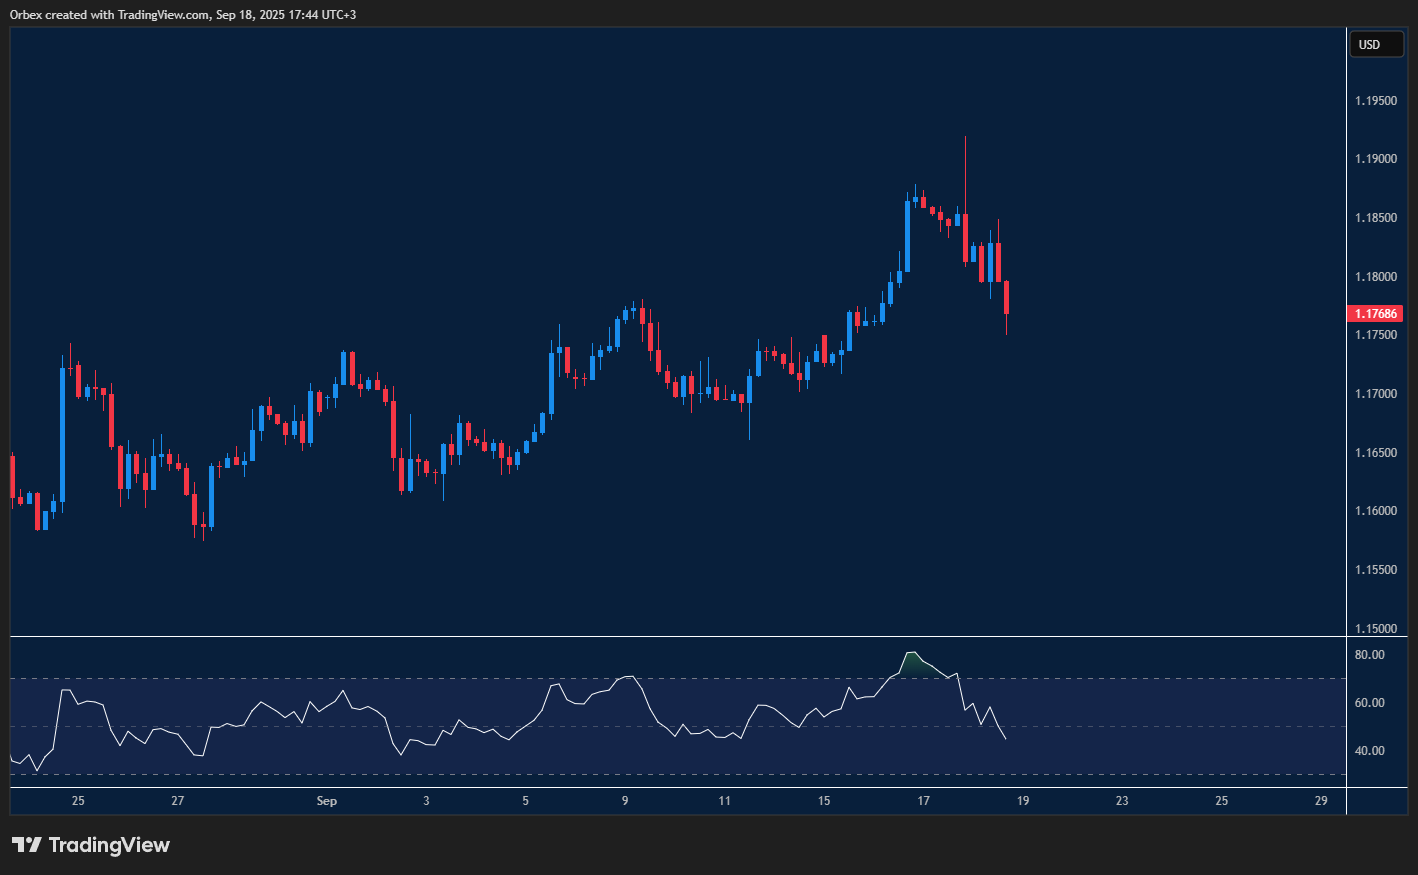Screen dimensions: 1418x875
Task: Select the 1.19500 price axis label
Action: (1375, 101)
